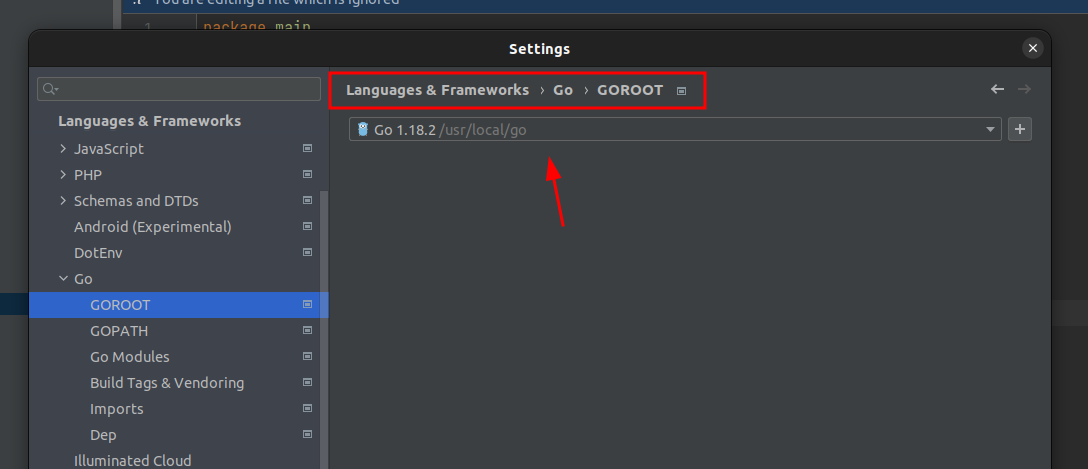Click the add GOROOT plus button
Screen dimensions: 1088x469
coord(1019,129)
